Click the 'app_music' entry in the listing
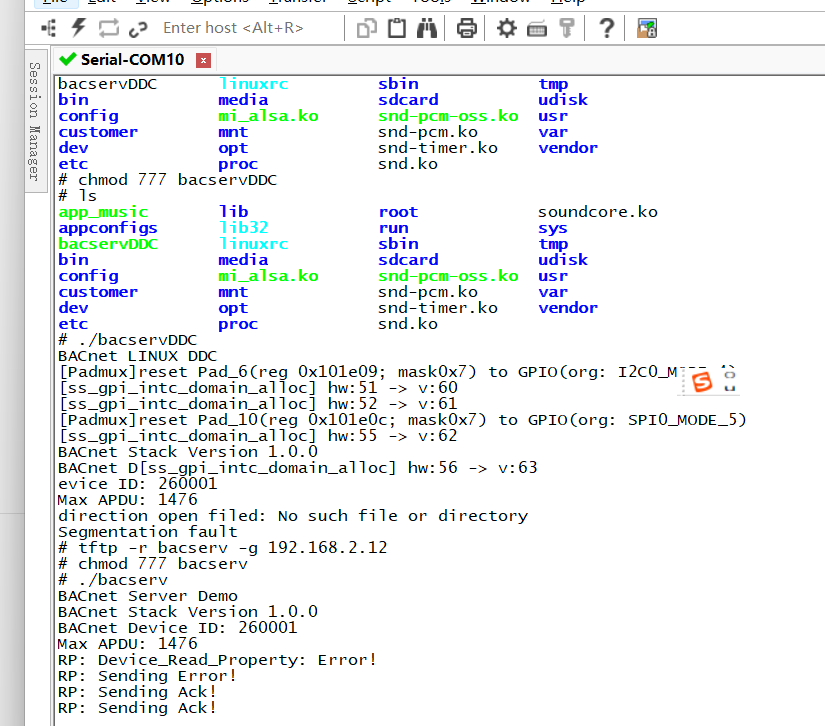The image size is (825, 726). click(x=103, y=212)
